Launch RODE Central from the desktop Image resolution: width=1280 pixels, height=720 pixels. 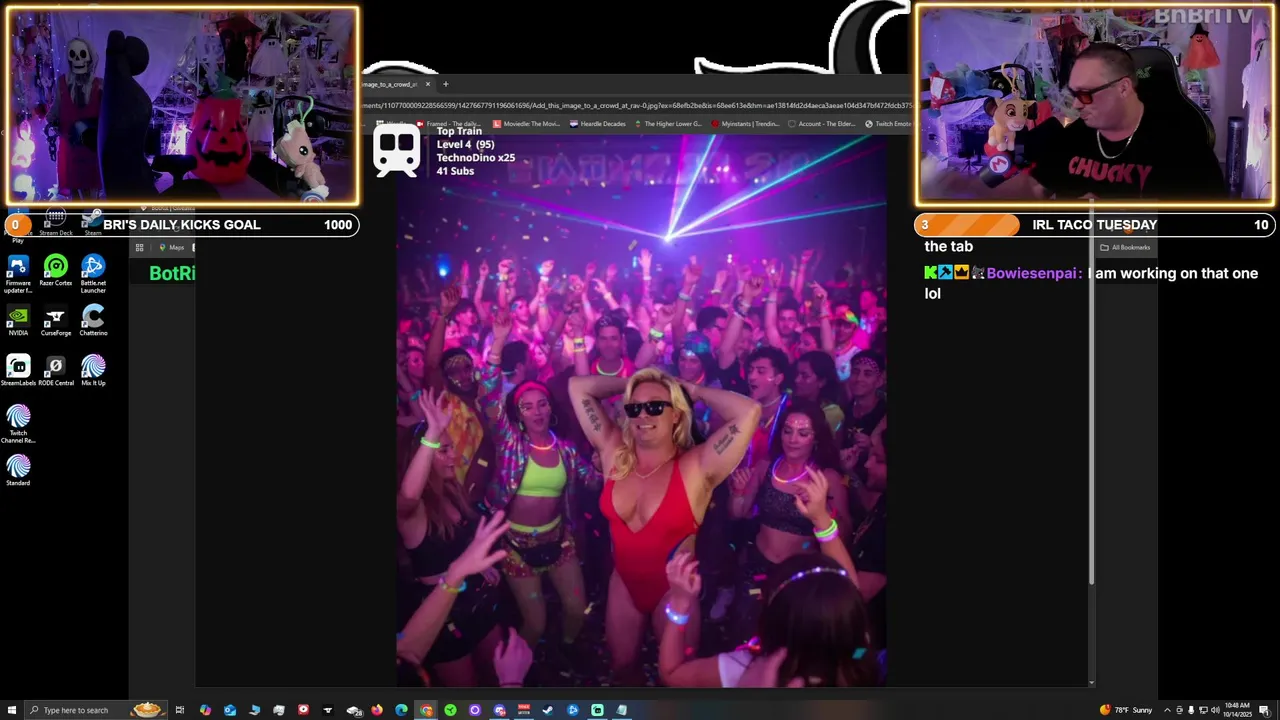(56, 371)
